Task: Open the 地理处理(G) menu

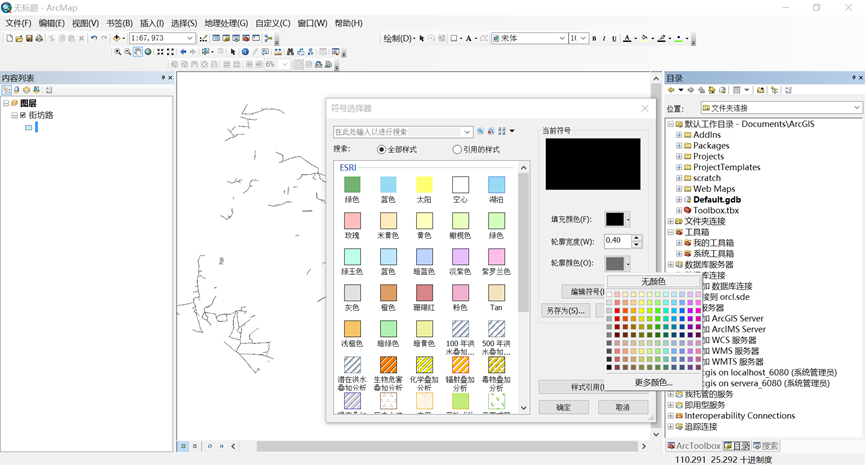Action: (x=226, y=23)
